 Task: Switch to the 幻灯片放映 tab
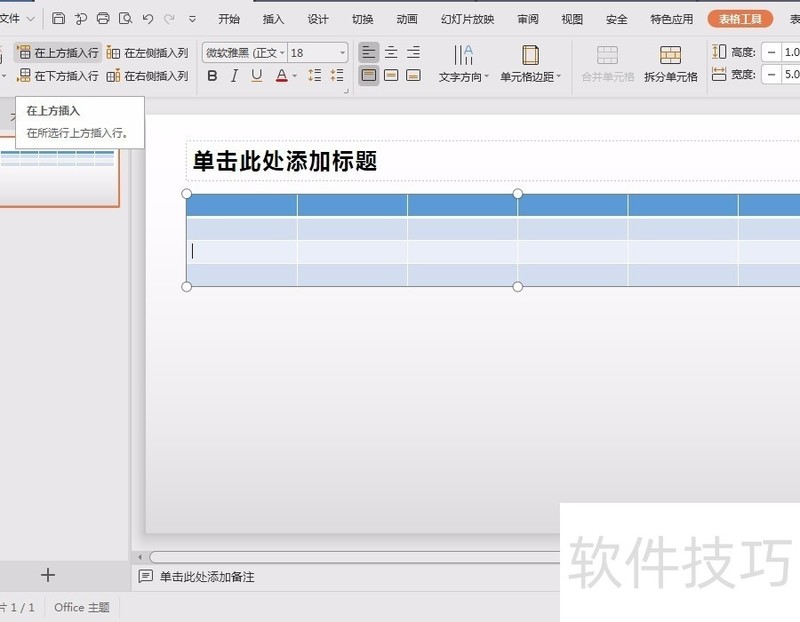(467, 19)
